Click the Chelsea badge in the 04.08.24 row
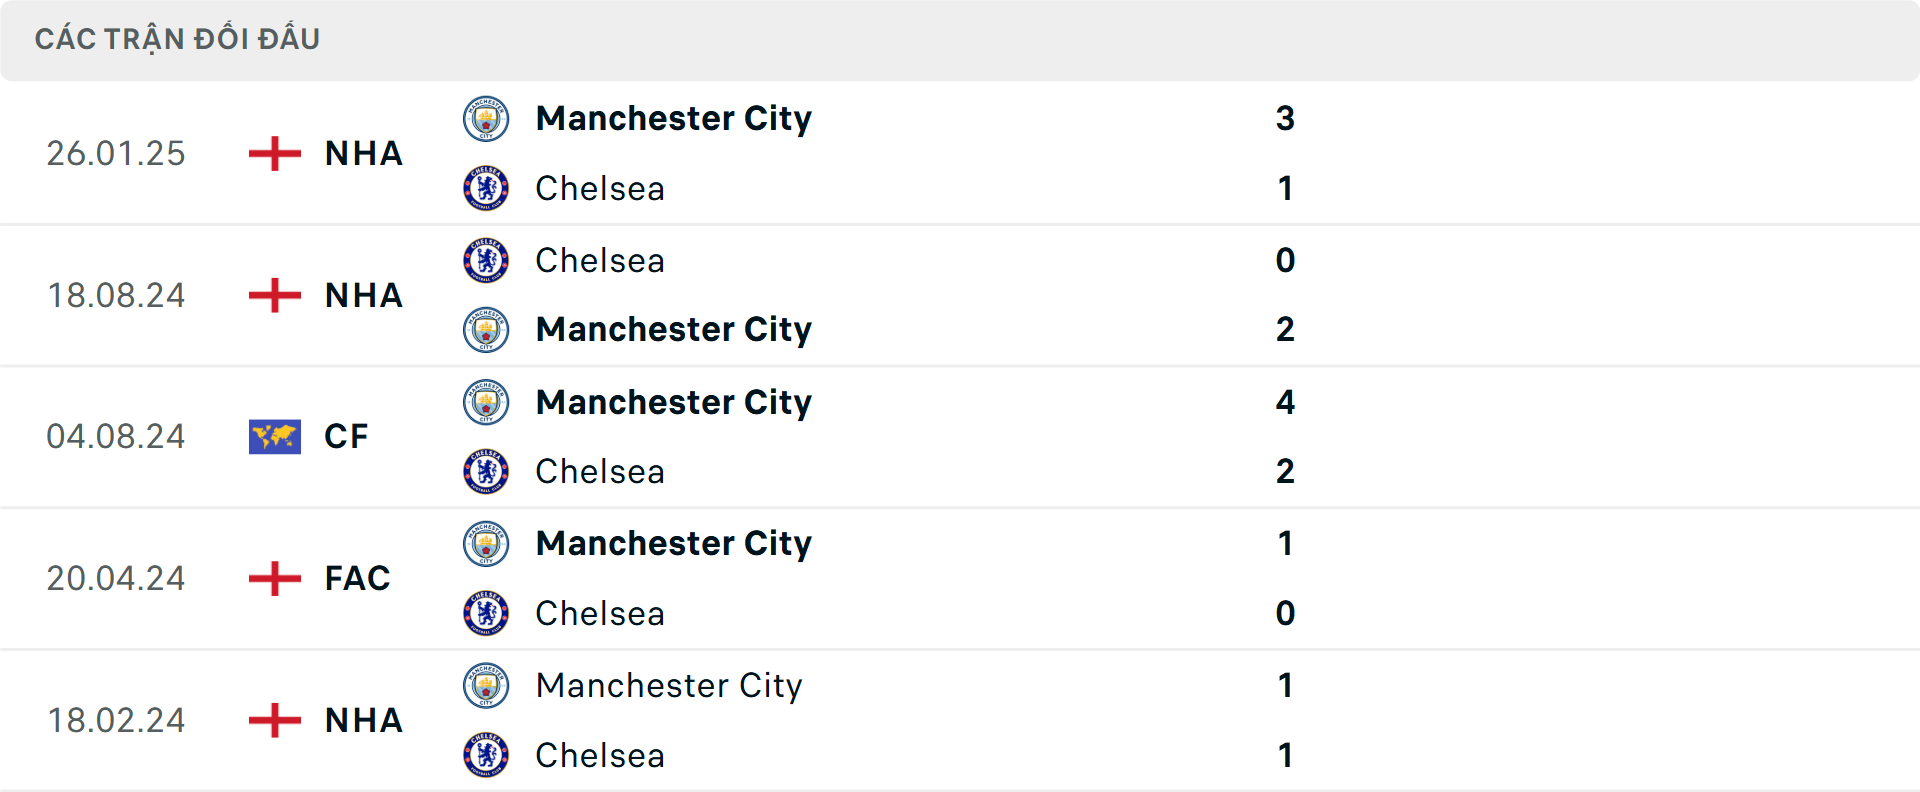The height and width of the screenshot is (792, 1920). click(486, 472)
